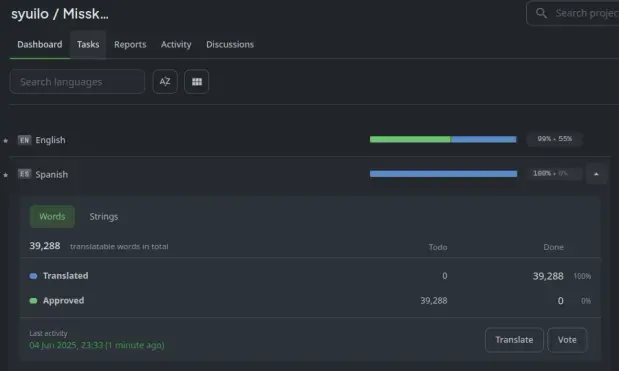The width and height of the screenshot is (619, 371).
Task: Open the Tasks tab
Action: pos(88,45)
